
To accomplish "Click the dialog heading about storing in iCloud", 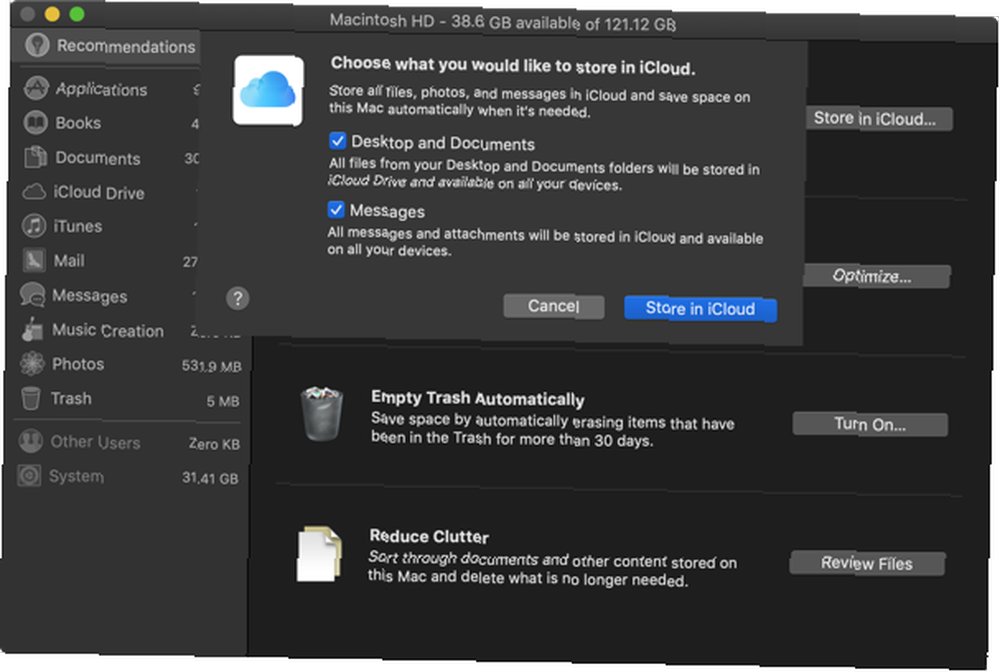I will (513, 65).
